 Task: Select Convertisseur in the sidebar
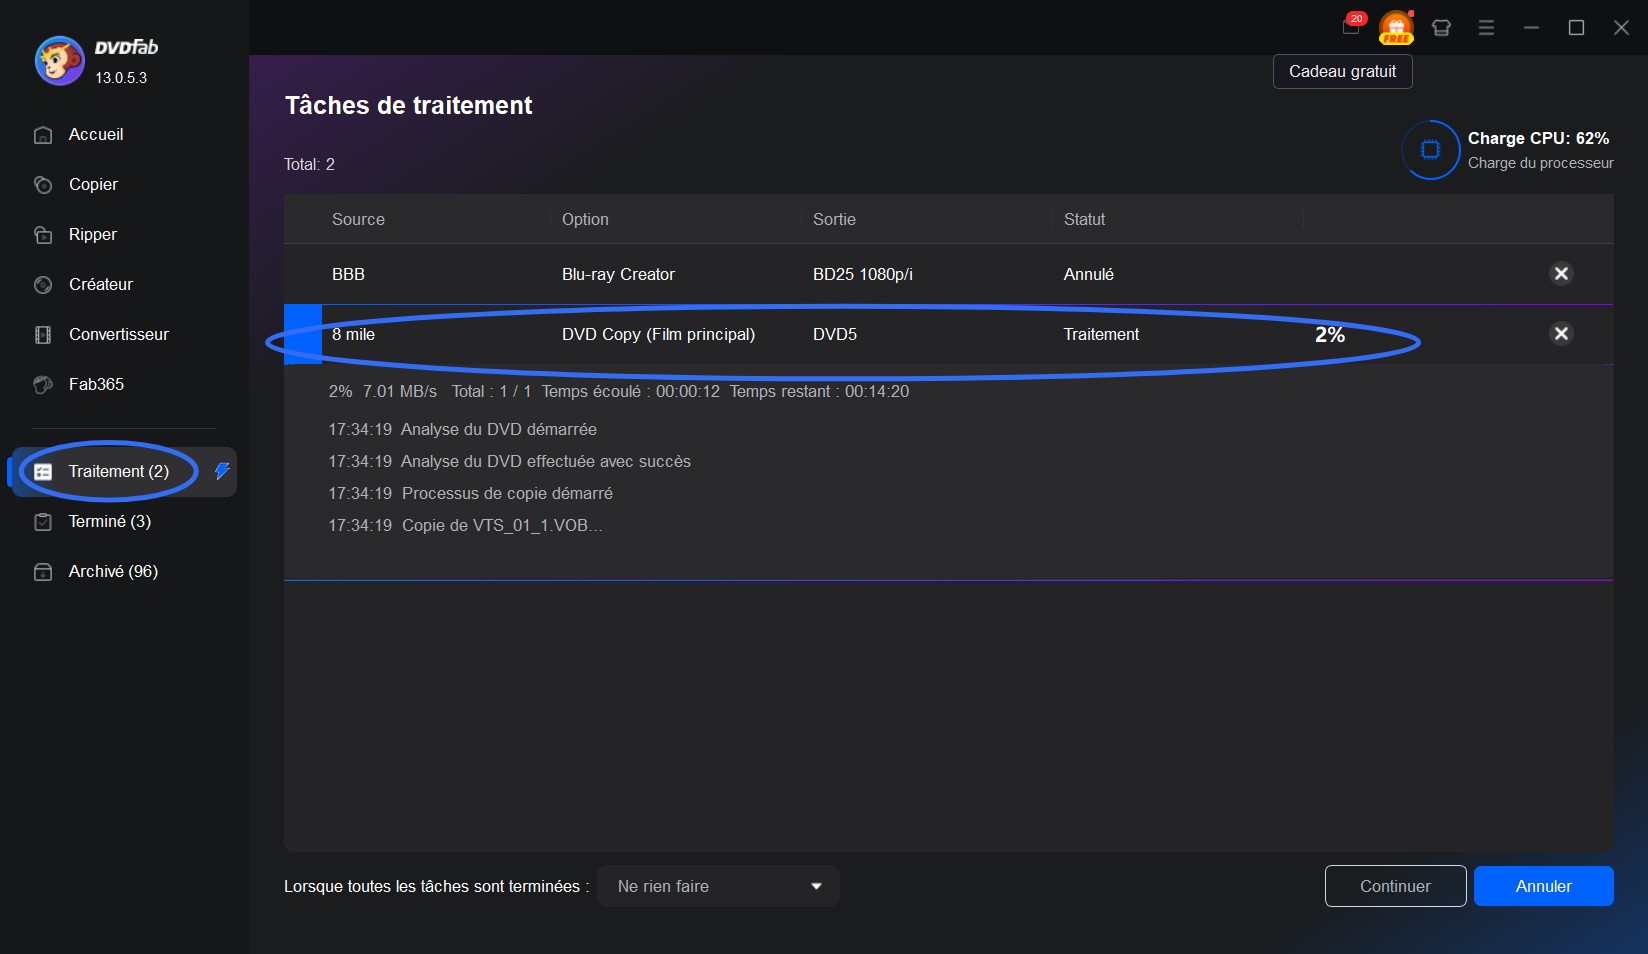click(x=118, y=335)
